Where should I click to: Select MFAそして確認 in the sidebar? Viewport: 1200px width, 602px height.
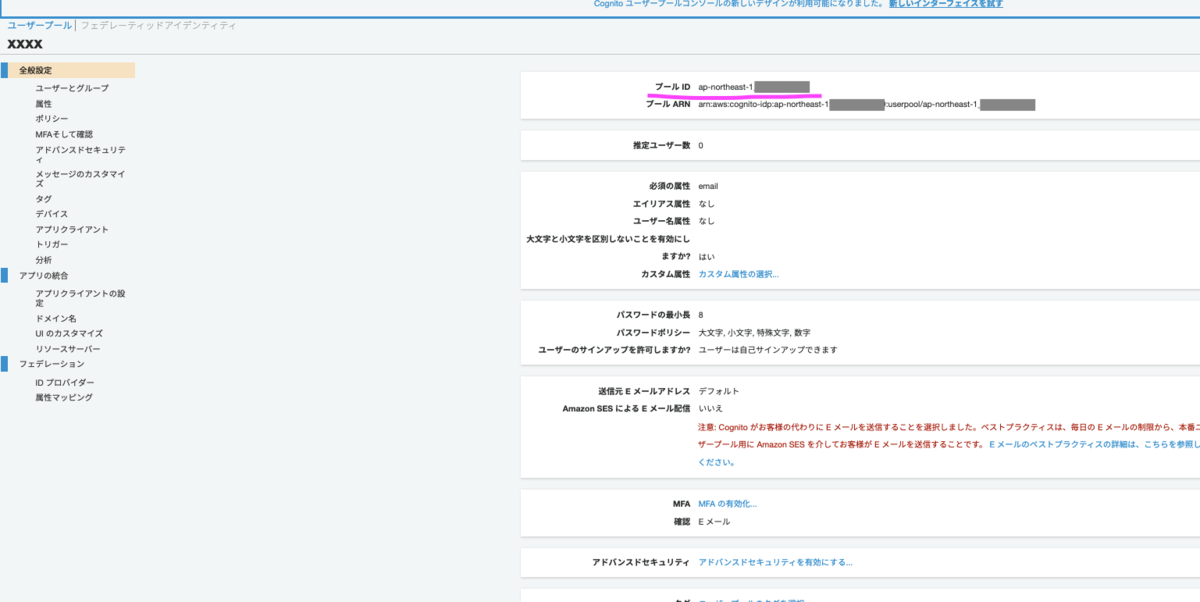coord(64,134)
